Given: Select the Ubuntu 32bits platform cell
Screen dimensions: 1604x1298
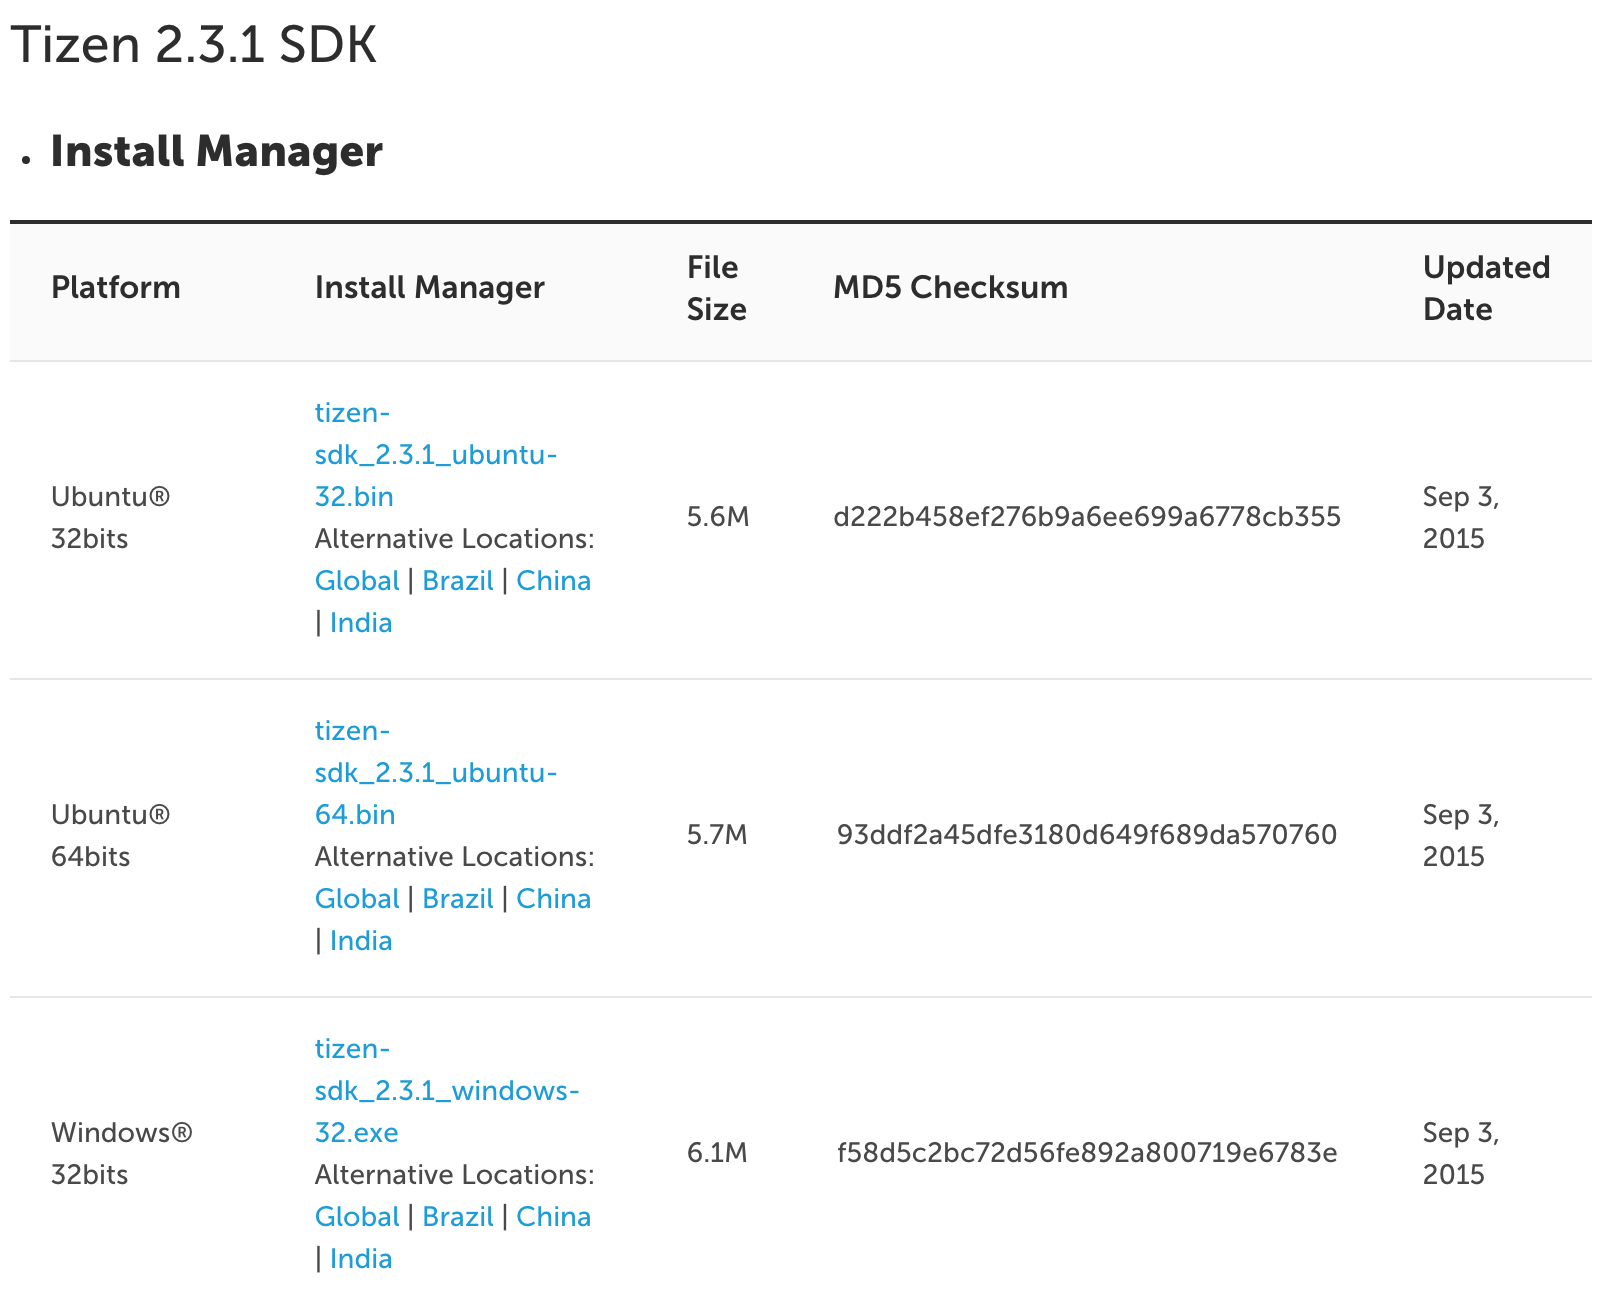Looking at the screenshot, I should click(x=111, y=518).
